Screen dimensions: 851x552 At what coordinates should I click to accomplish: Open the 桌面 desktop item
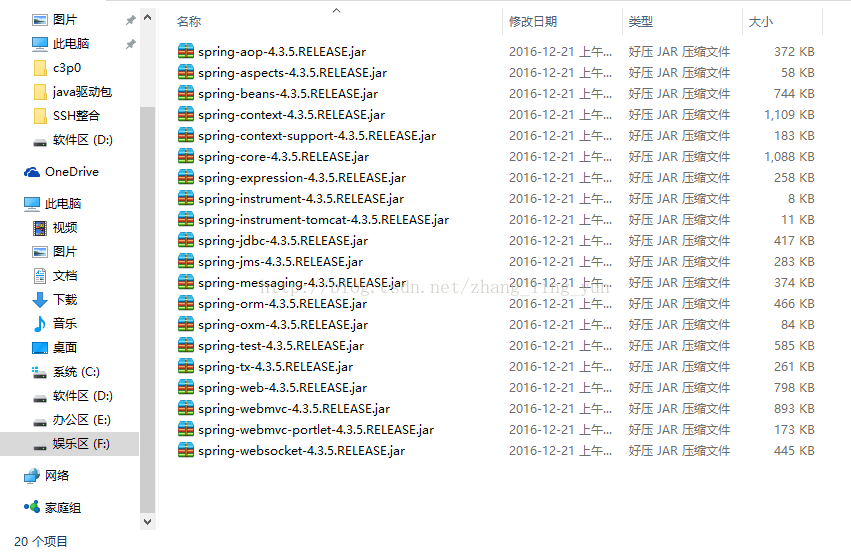(55, 347)
